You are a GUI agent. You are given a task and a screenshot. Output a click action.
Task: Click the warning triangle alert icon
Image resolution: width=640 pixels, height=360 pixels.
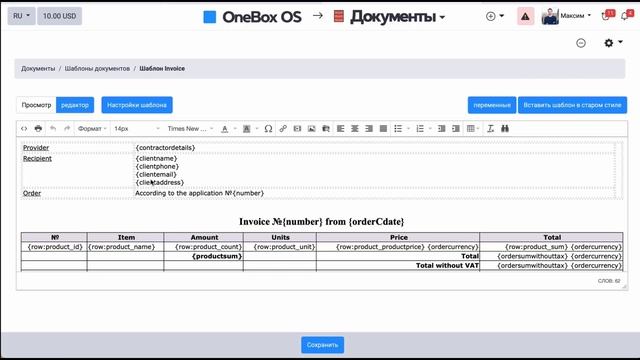pyautogui.click(x=525, y=16)
